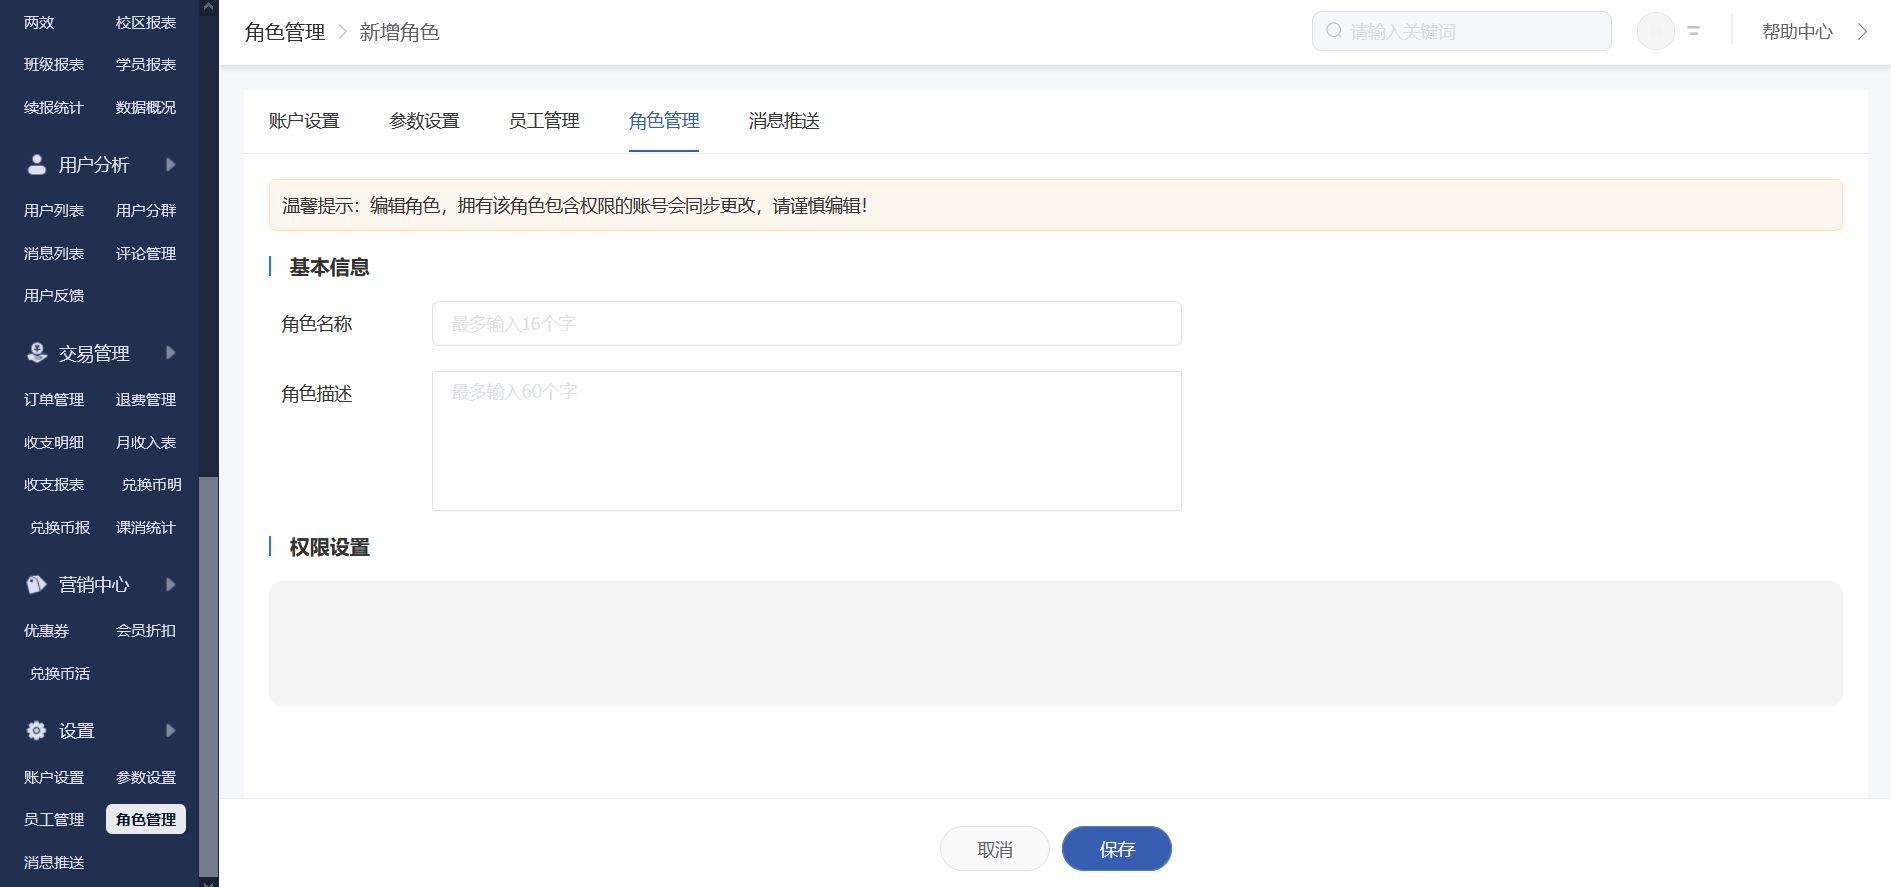1891x887 pixels.
Task: Open 帮助中心 link
Action: 1797,31
